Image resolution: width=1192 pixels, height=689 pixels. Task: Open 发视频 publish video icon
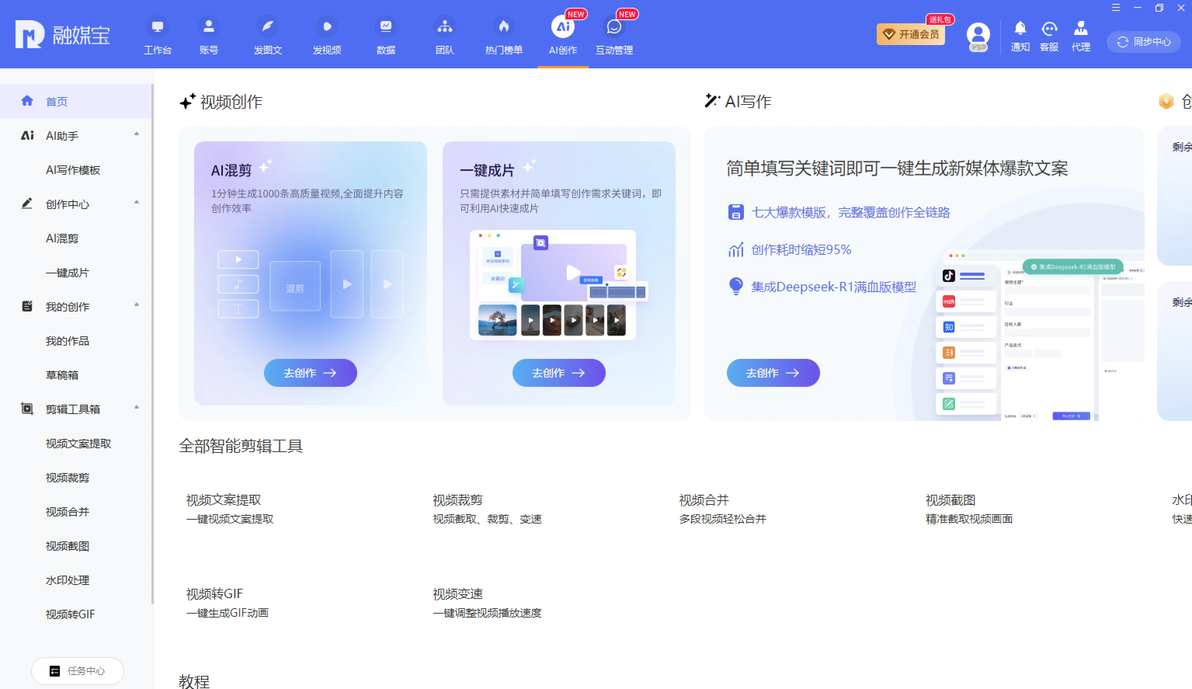pos(326,28)
